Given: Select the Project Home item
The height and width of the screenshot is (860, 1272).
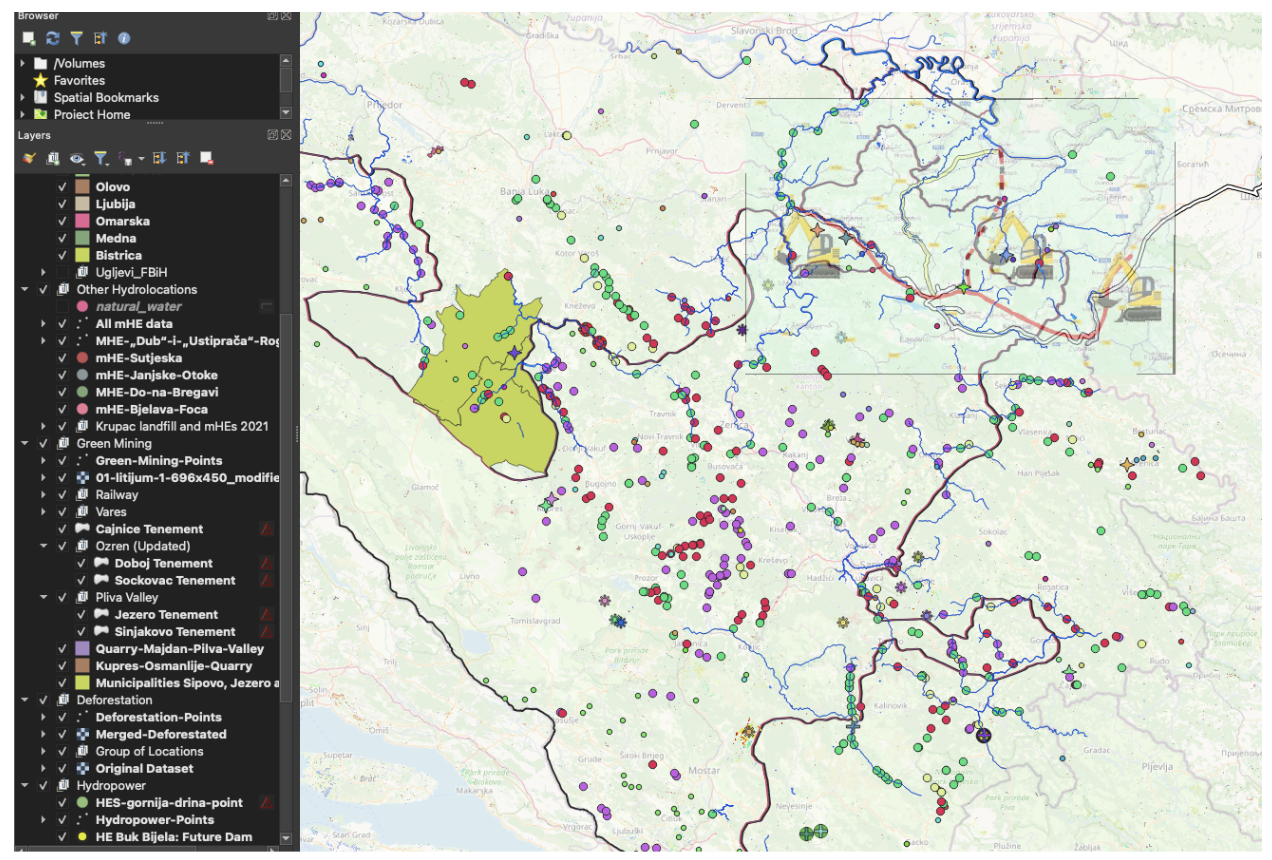Looking at the screenshot, I should (x=90, y=114).
